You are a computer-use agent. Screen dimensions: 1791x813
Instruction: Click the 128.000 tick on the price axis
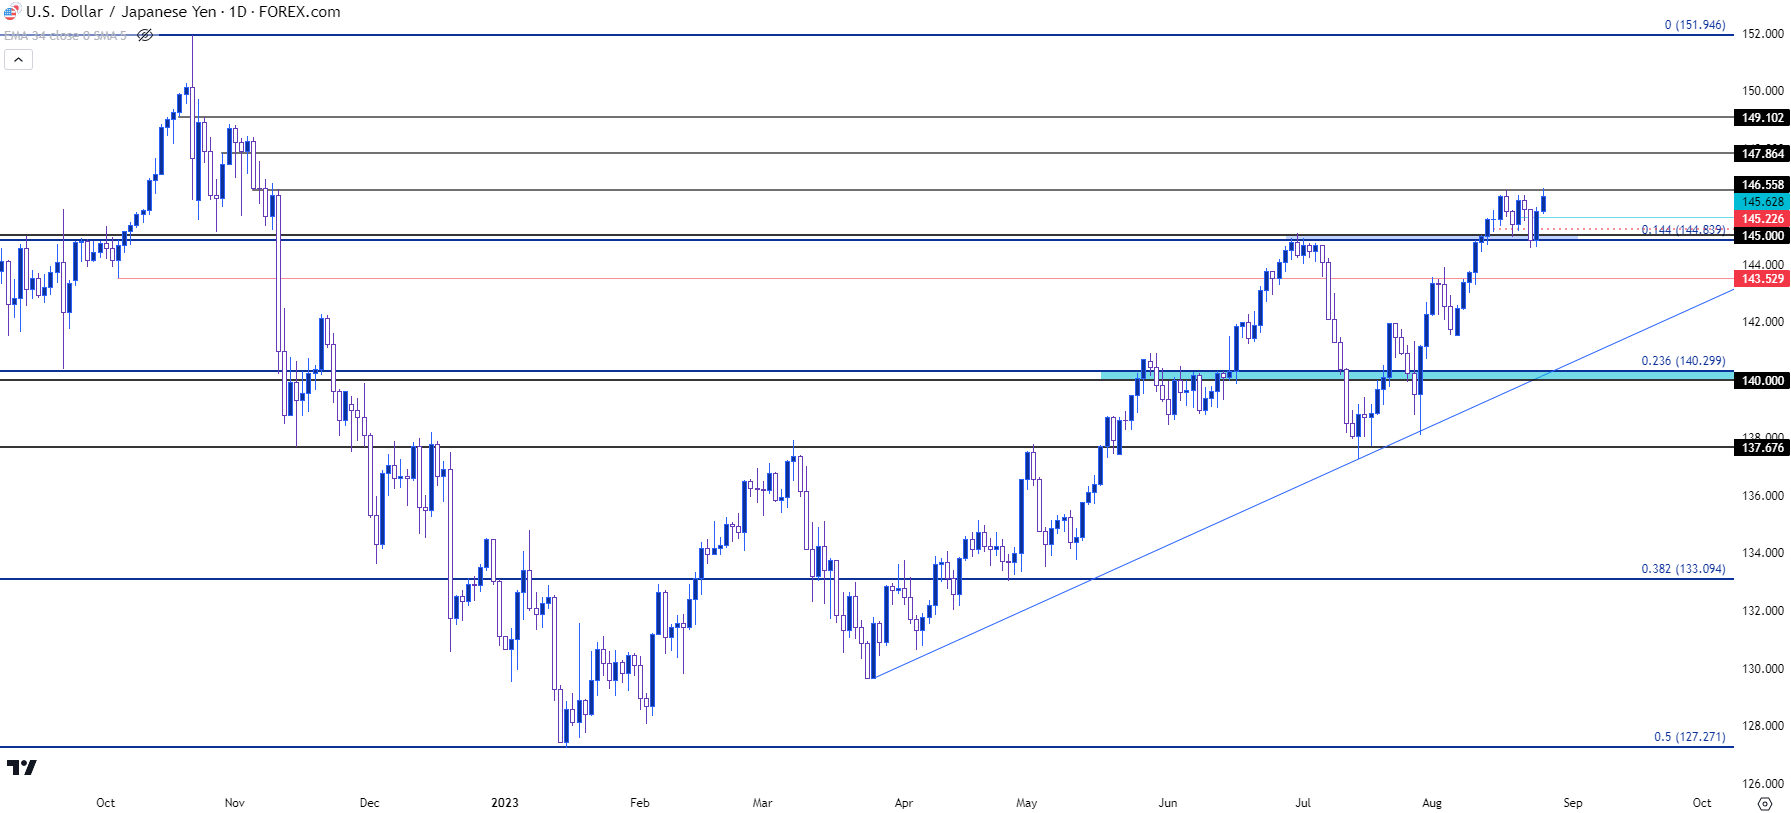click(x=1763, y=726)
